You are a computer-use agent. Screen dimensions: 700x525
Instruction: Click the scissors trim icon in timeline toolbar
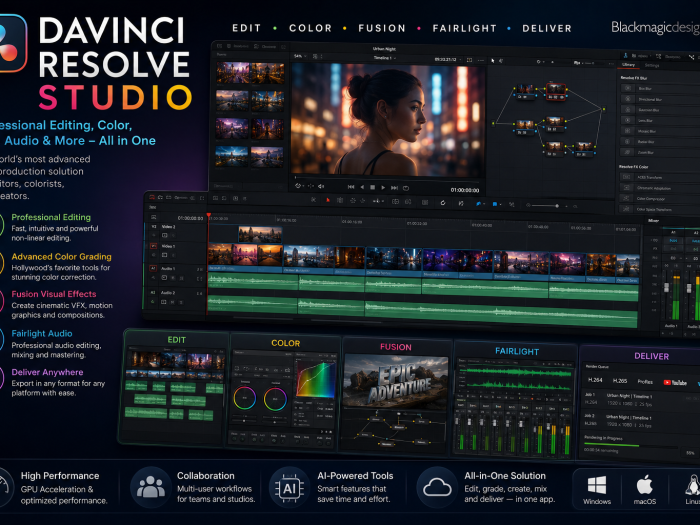click(x=313, y=200)
